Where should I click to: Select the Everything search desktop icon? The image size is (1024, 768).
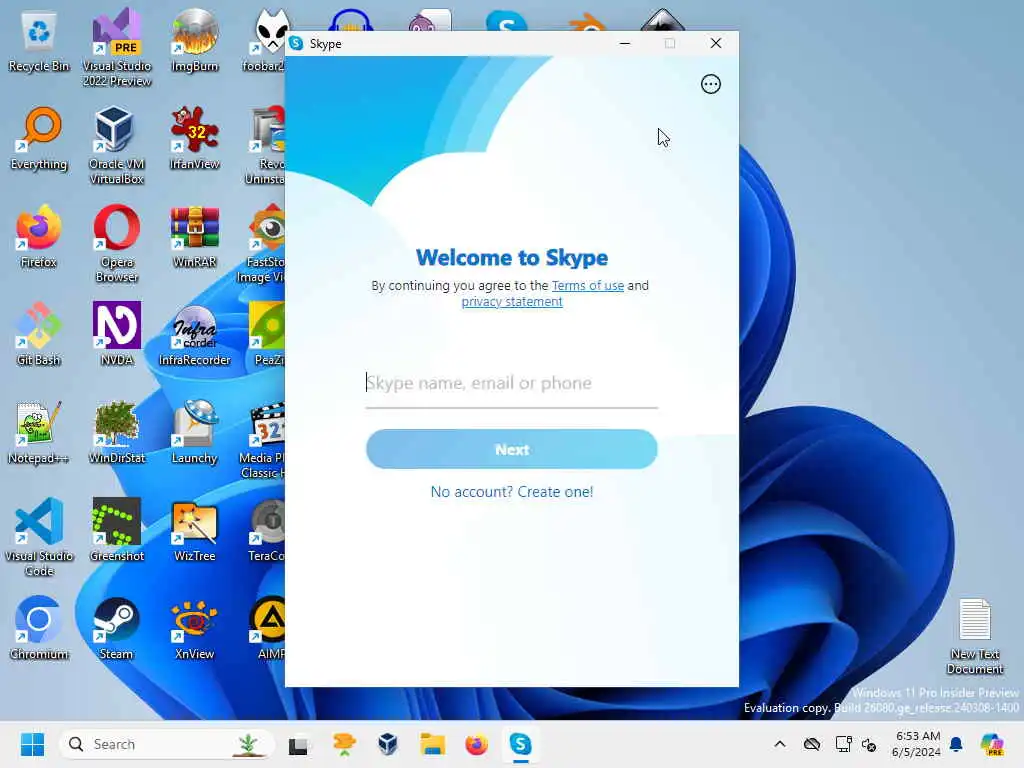pos(39,139)
